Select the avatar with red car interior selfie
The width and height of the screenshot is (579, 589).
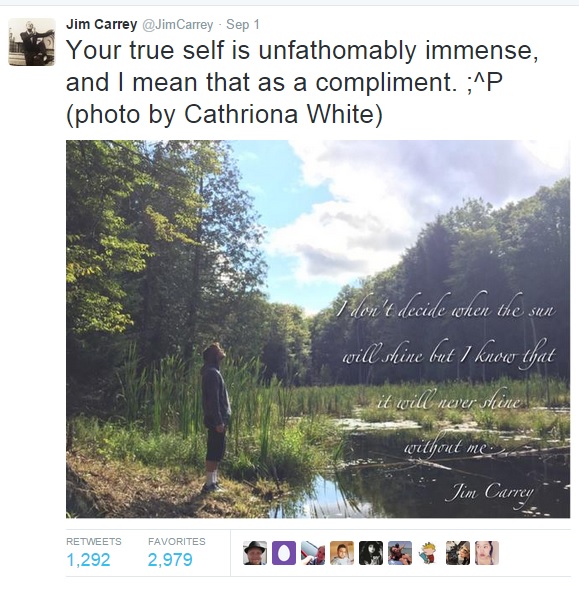pos(313,553)
